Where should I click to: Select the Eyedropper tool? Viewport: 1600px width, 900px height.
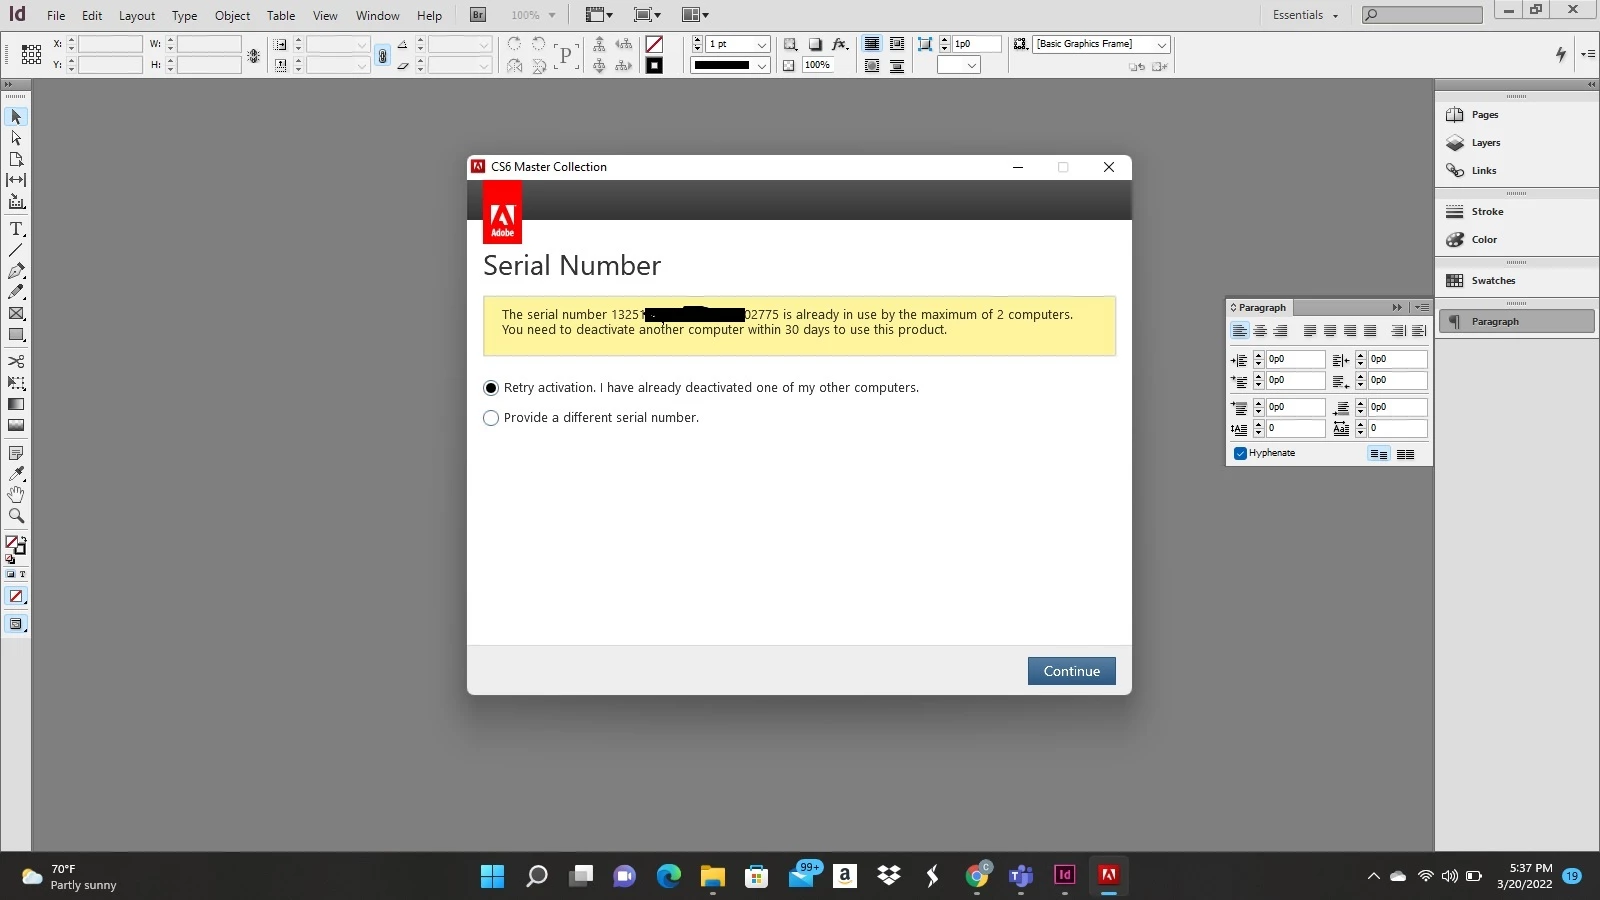point(16,474)
